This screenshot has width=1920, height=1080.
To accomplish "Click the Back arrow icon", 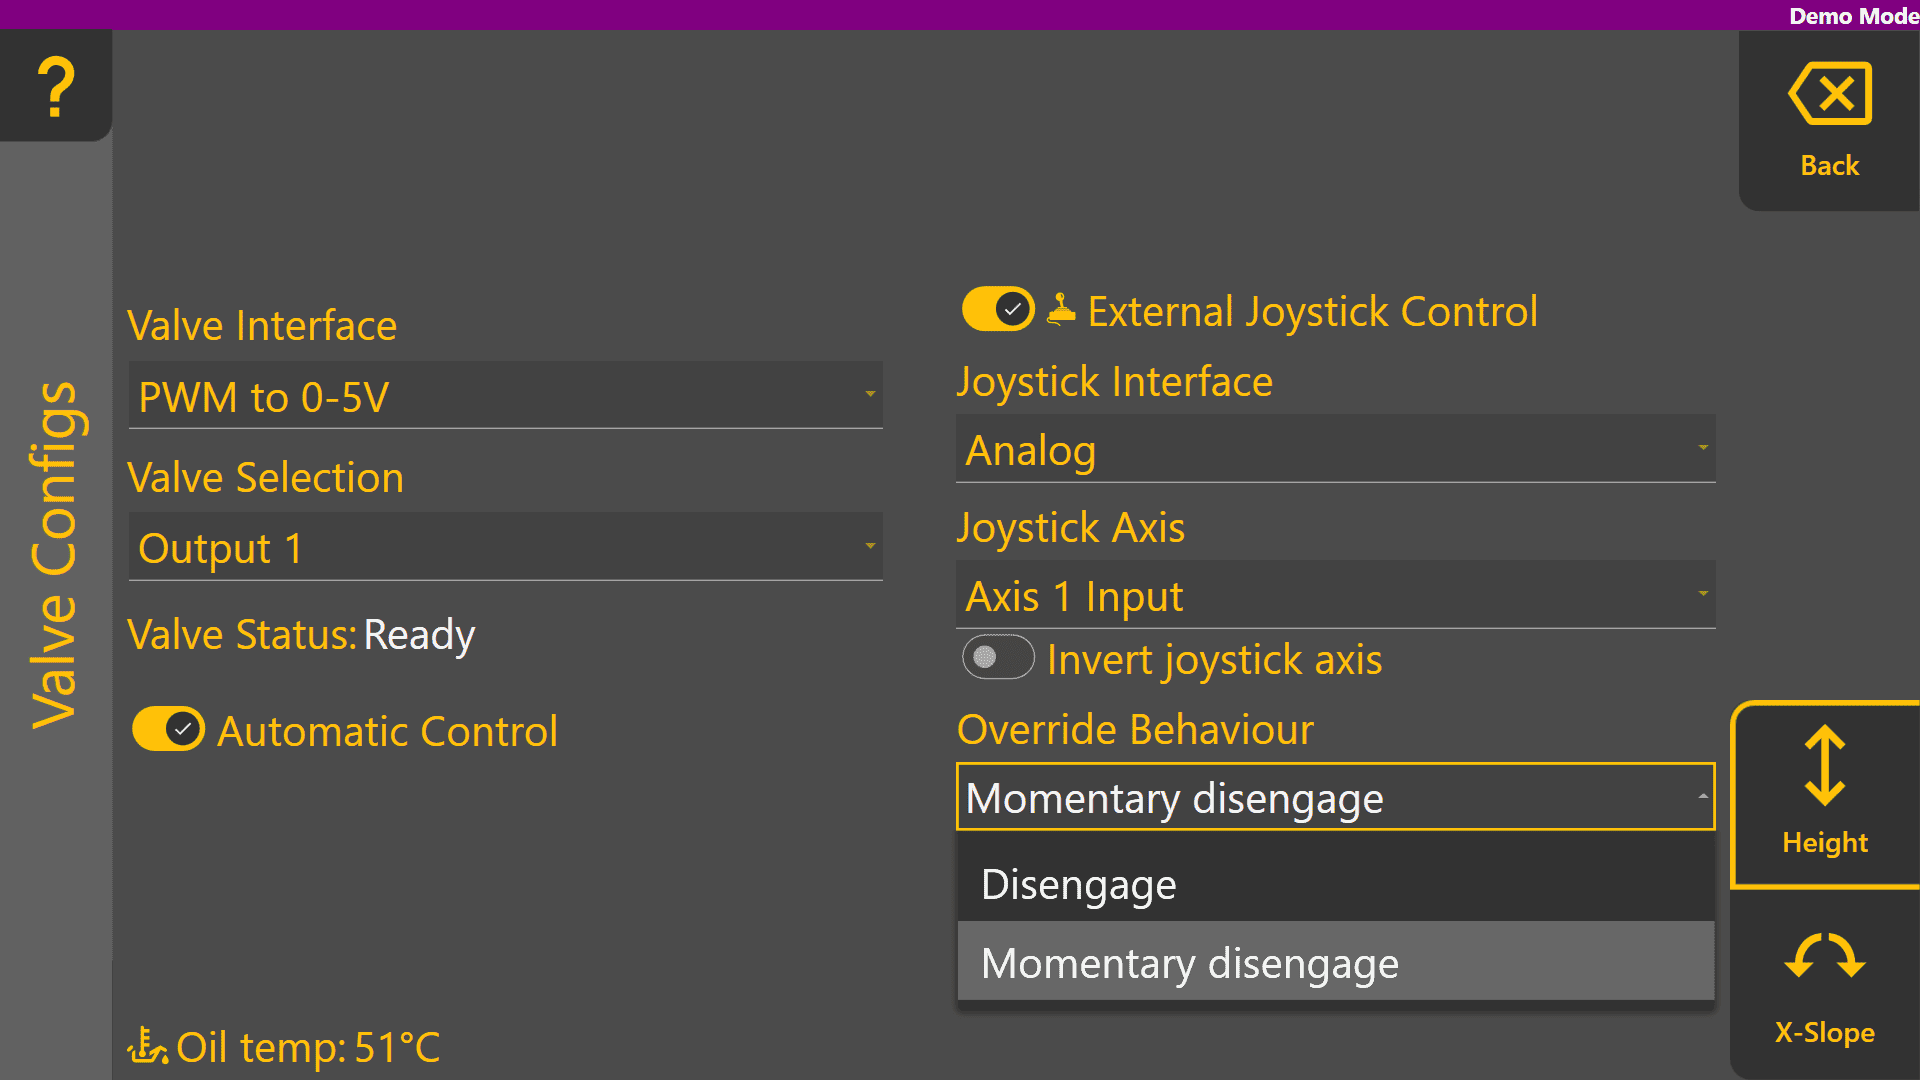I will 1829,94.
